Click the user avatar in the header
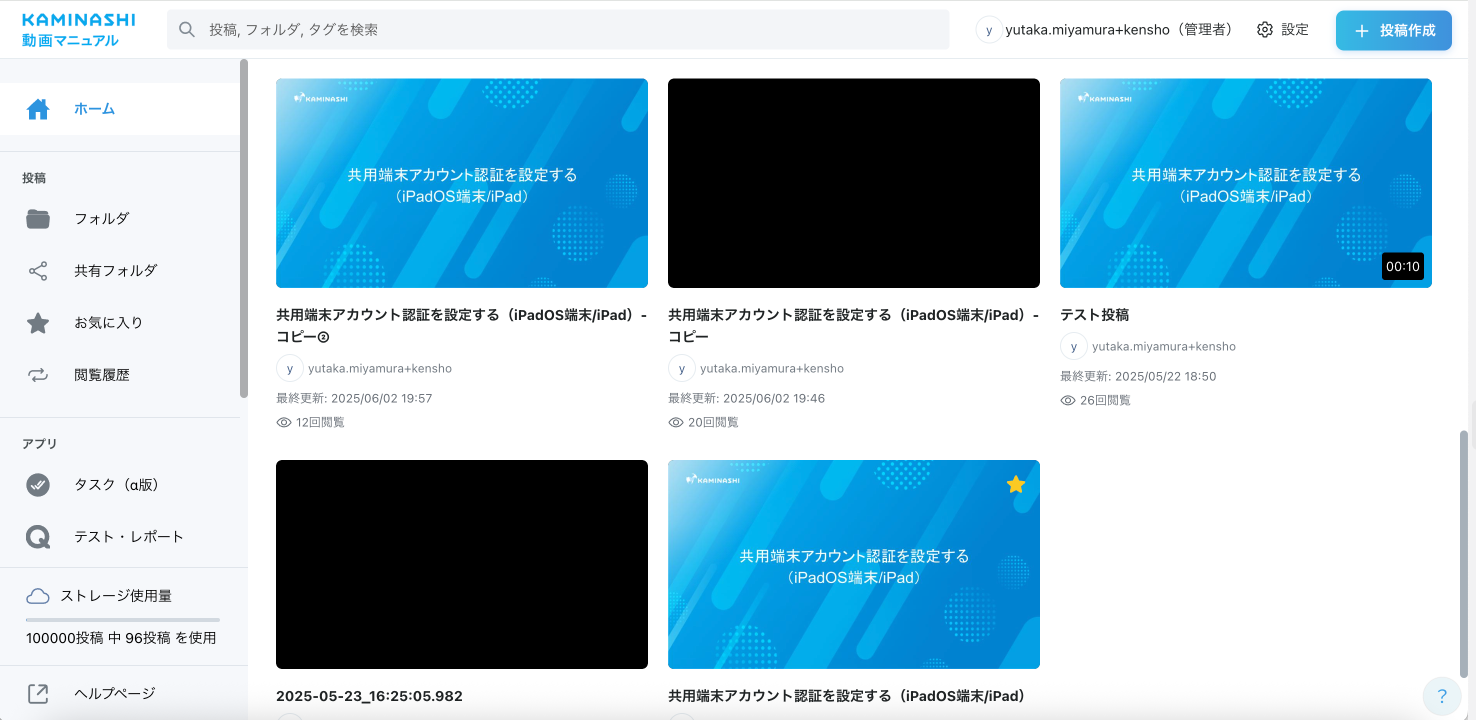Viewport: 1476px width, 720px height. point(989,30)
